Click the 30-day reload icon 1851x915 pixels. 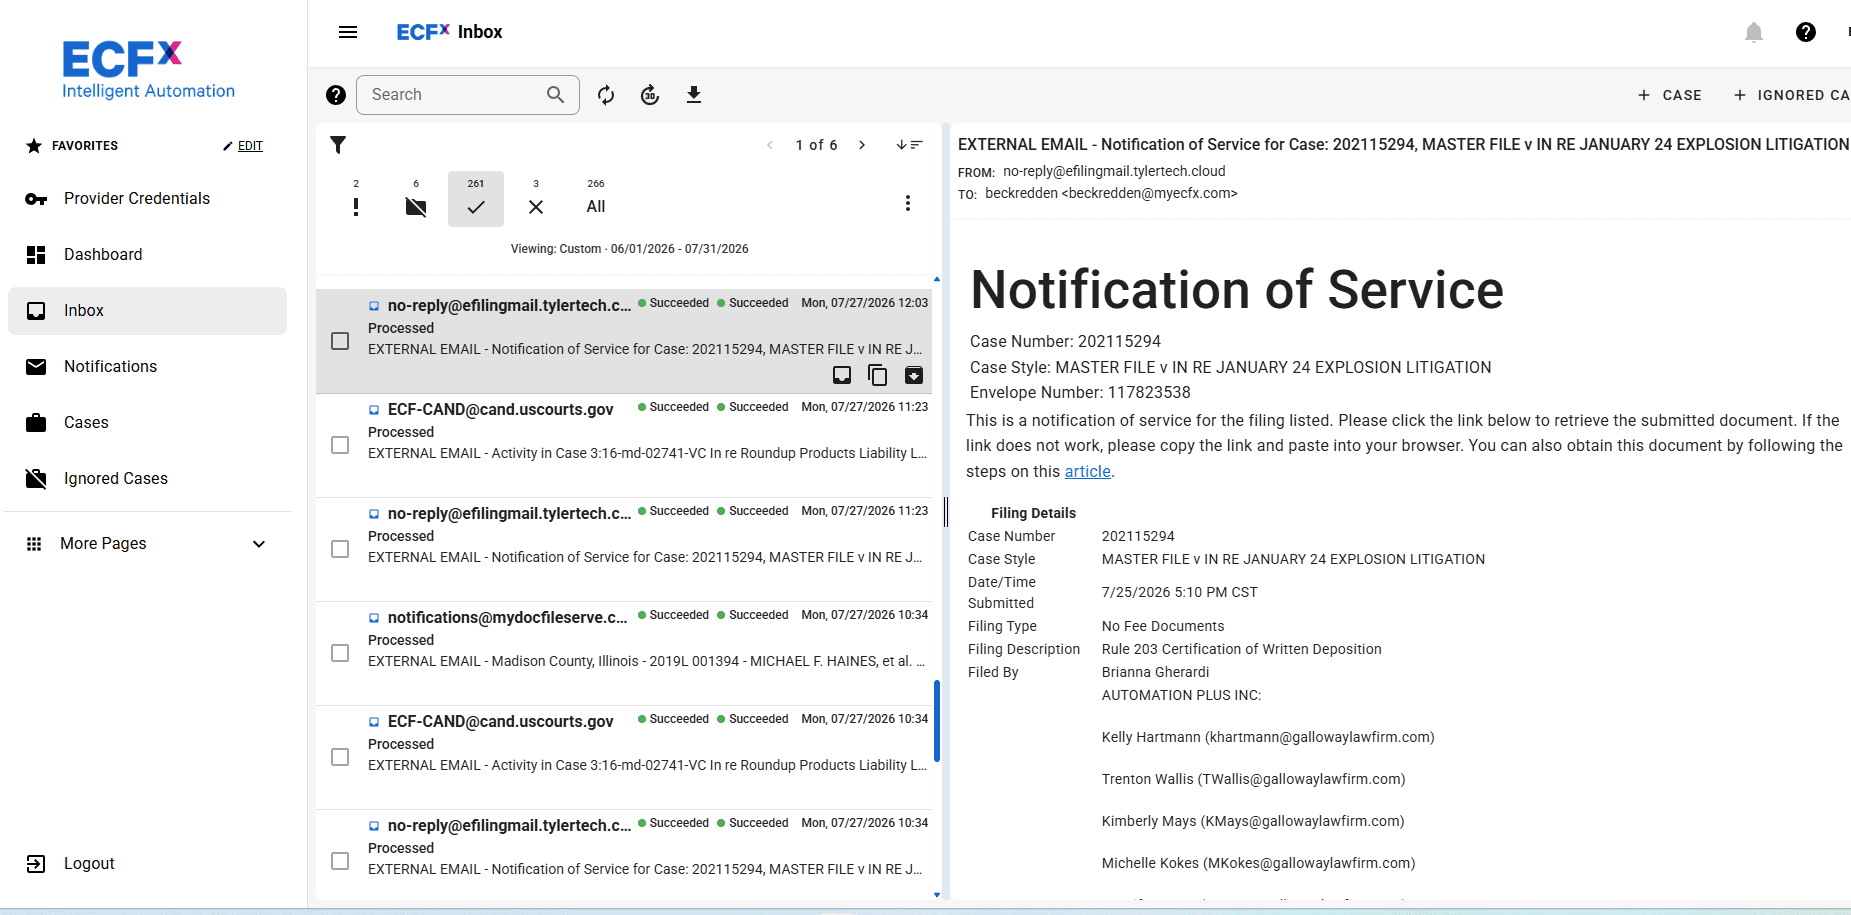pos(650,95)
